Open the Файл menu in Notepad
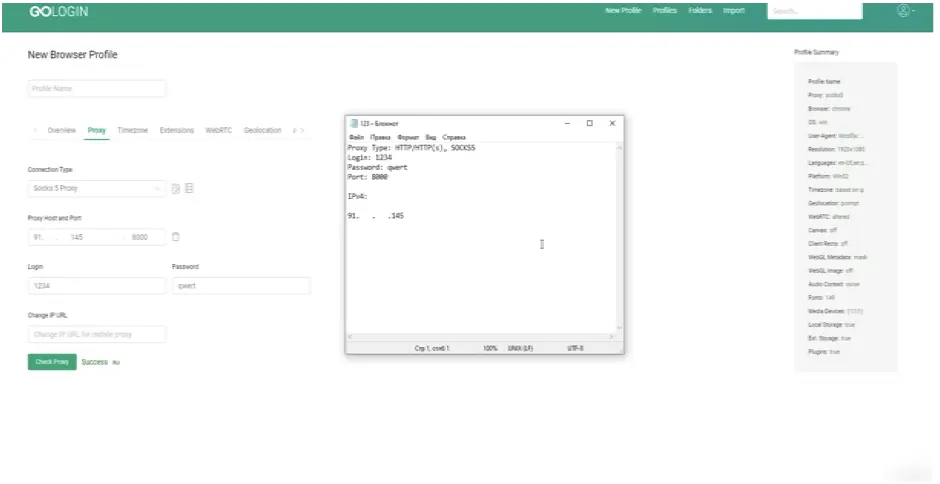 click(x=356, y=136)
